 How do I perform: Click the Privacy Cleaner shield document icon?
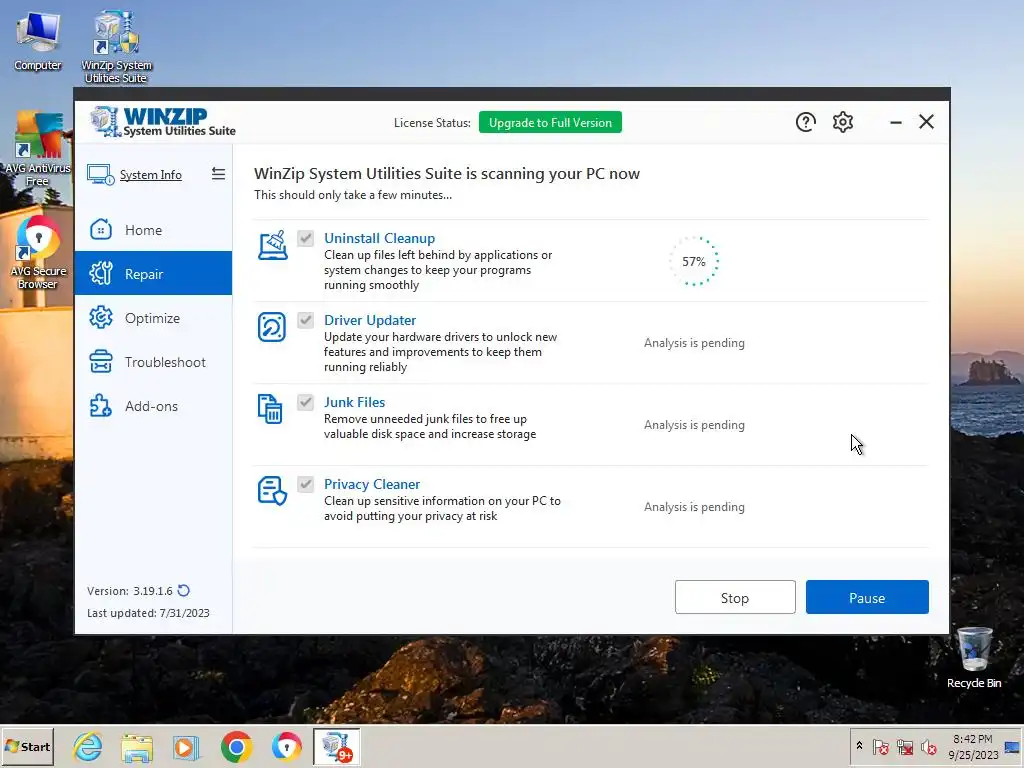[x=272, y=490]
